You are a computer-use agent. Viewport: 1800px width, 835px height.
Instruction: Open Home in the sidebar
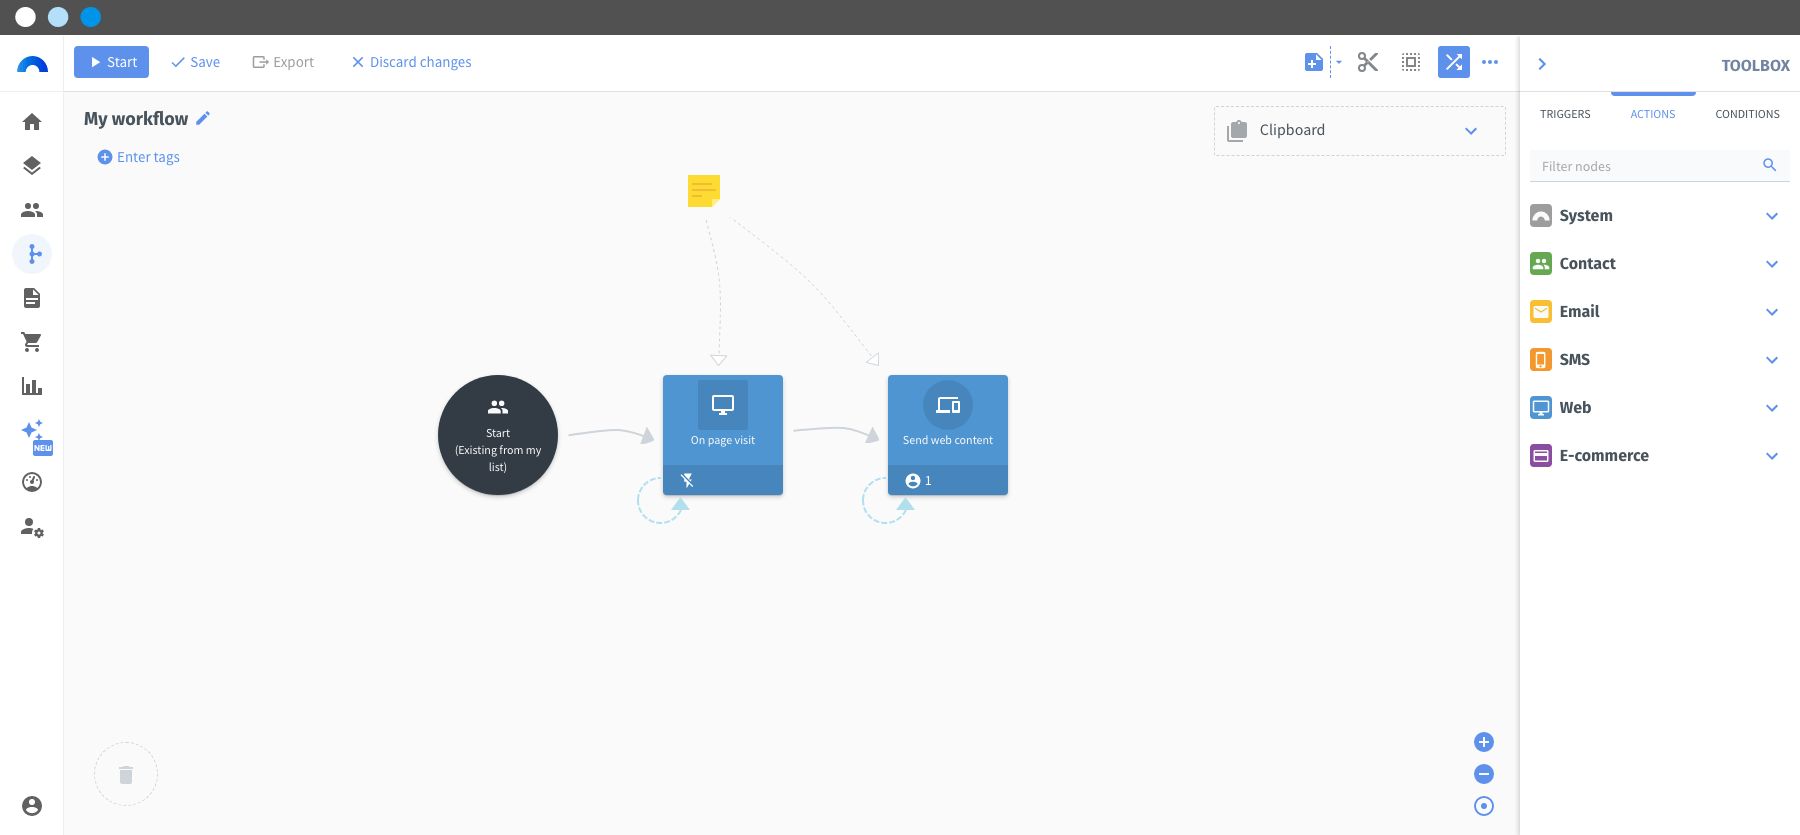[32, 122]
